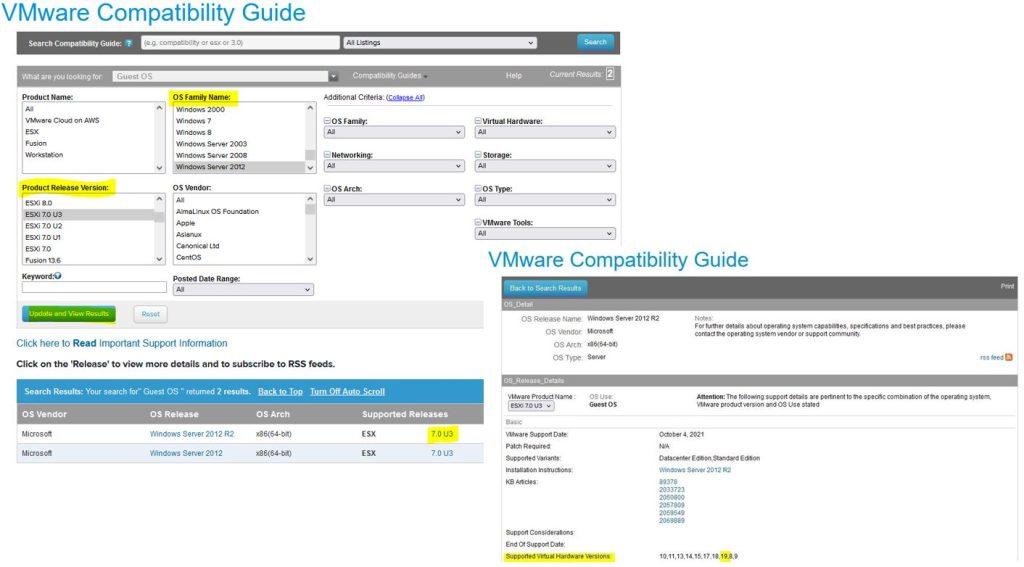
Task: Open the Windows Server 2012 R2 release link in results
Action: point(191,434)
